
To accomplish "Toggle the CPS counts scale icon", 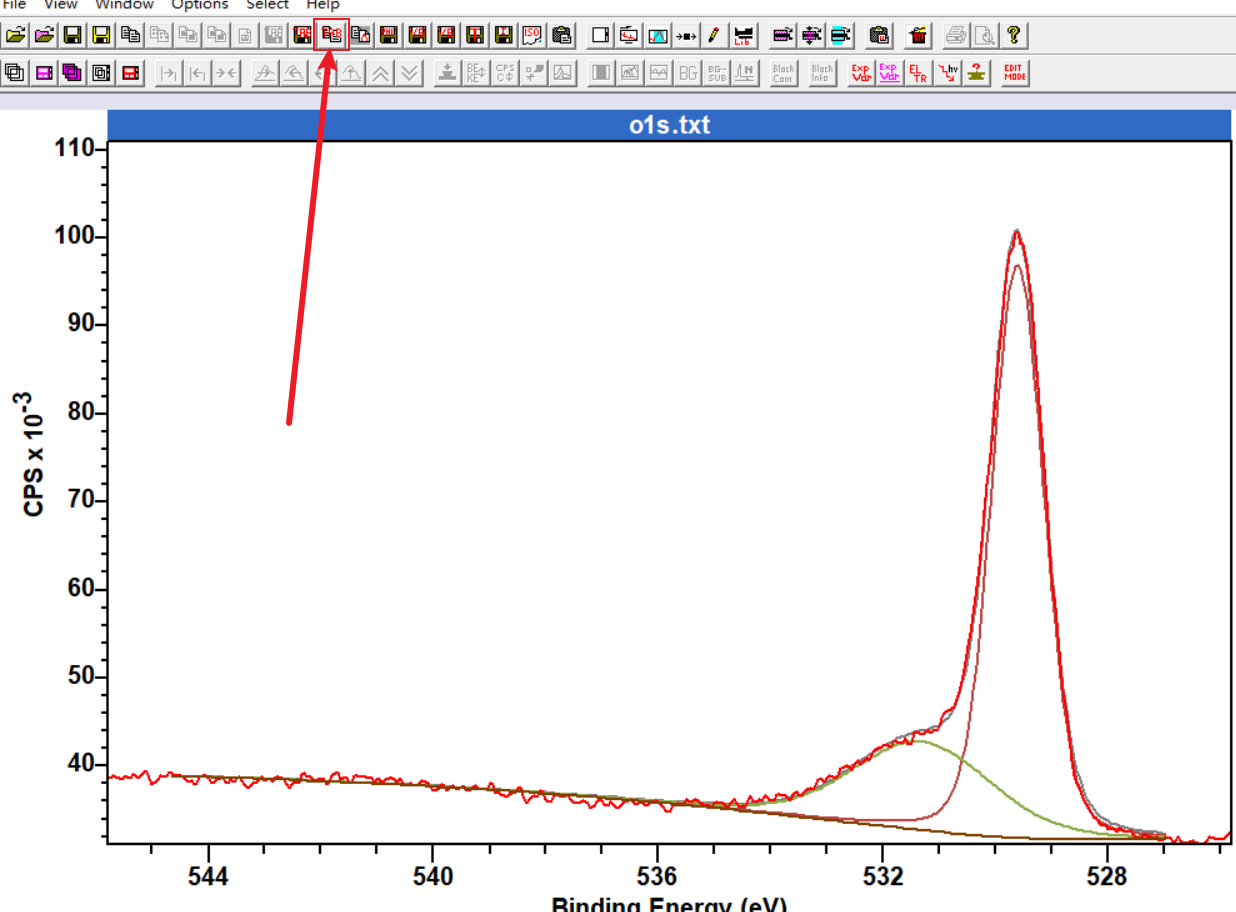I will click(x=504, y=73).
